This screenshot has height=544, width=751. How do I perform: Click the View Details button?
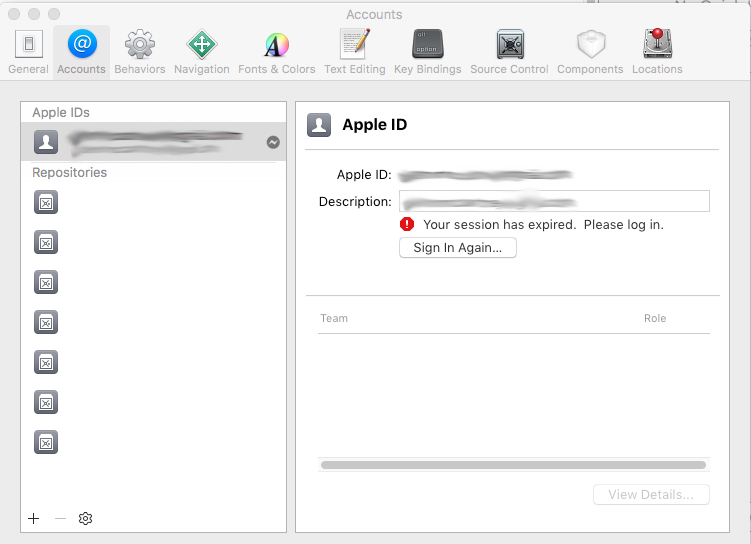[x=651, y=494]
